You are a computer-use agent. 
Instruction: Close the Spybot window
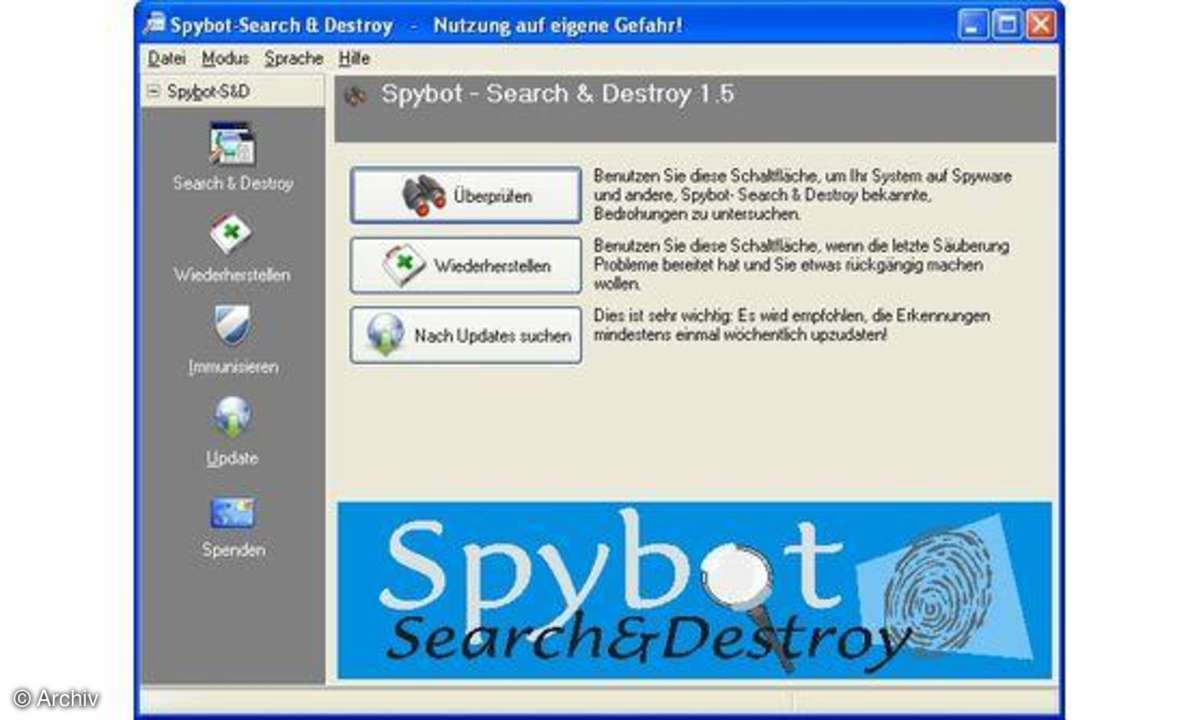point(1040,25)
